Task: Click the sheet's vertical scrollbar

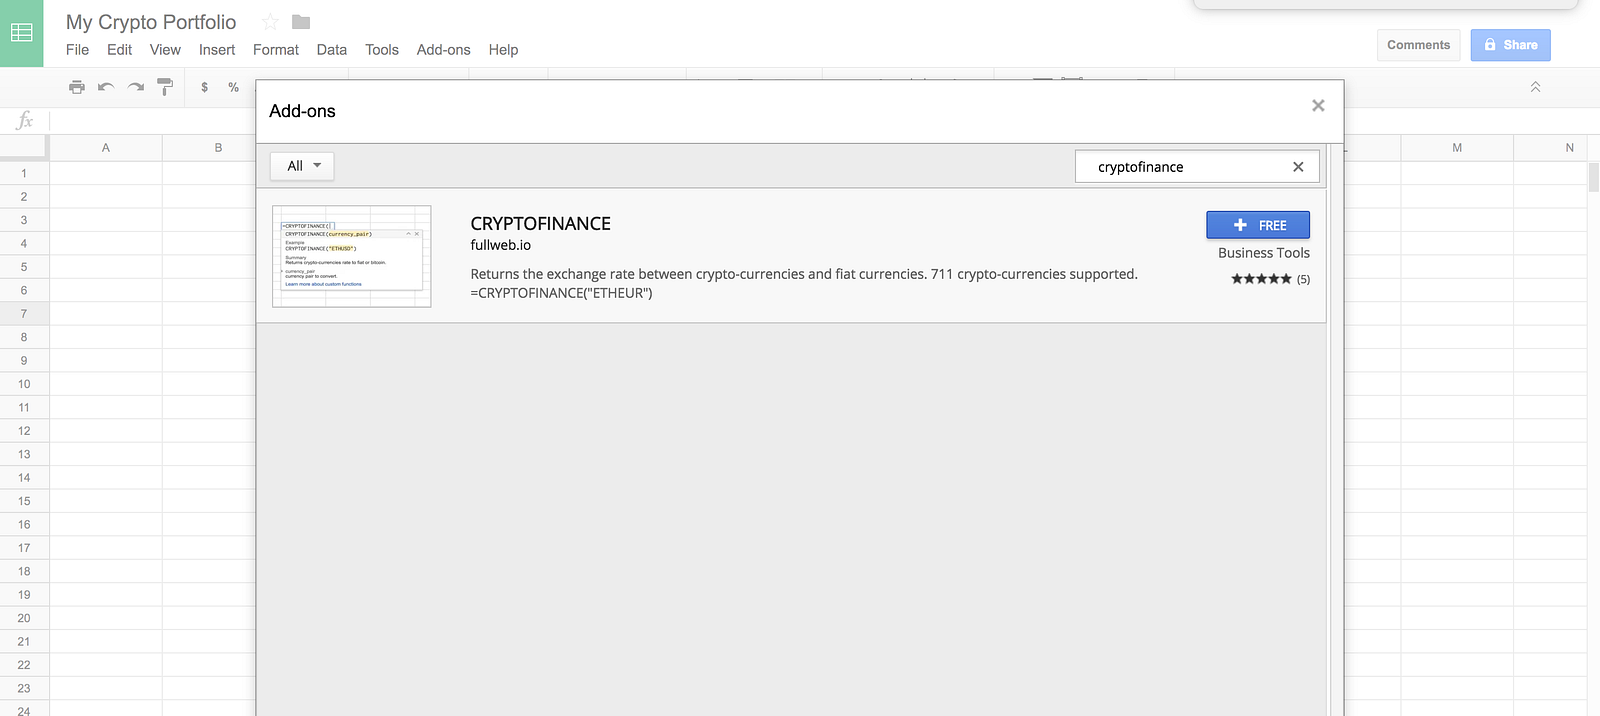Action: click(1594, 176)
